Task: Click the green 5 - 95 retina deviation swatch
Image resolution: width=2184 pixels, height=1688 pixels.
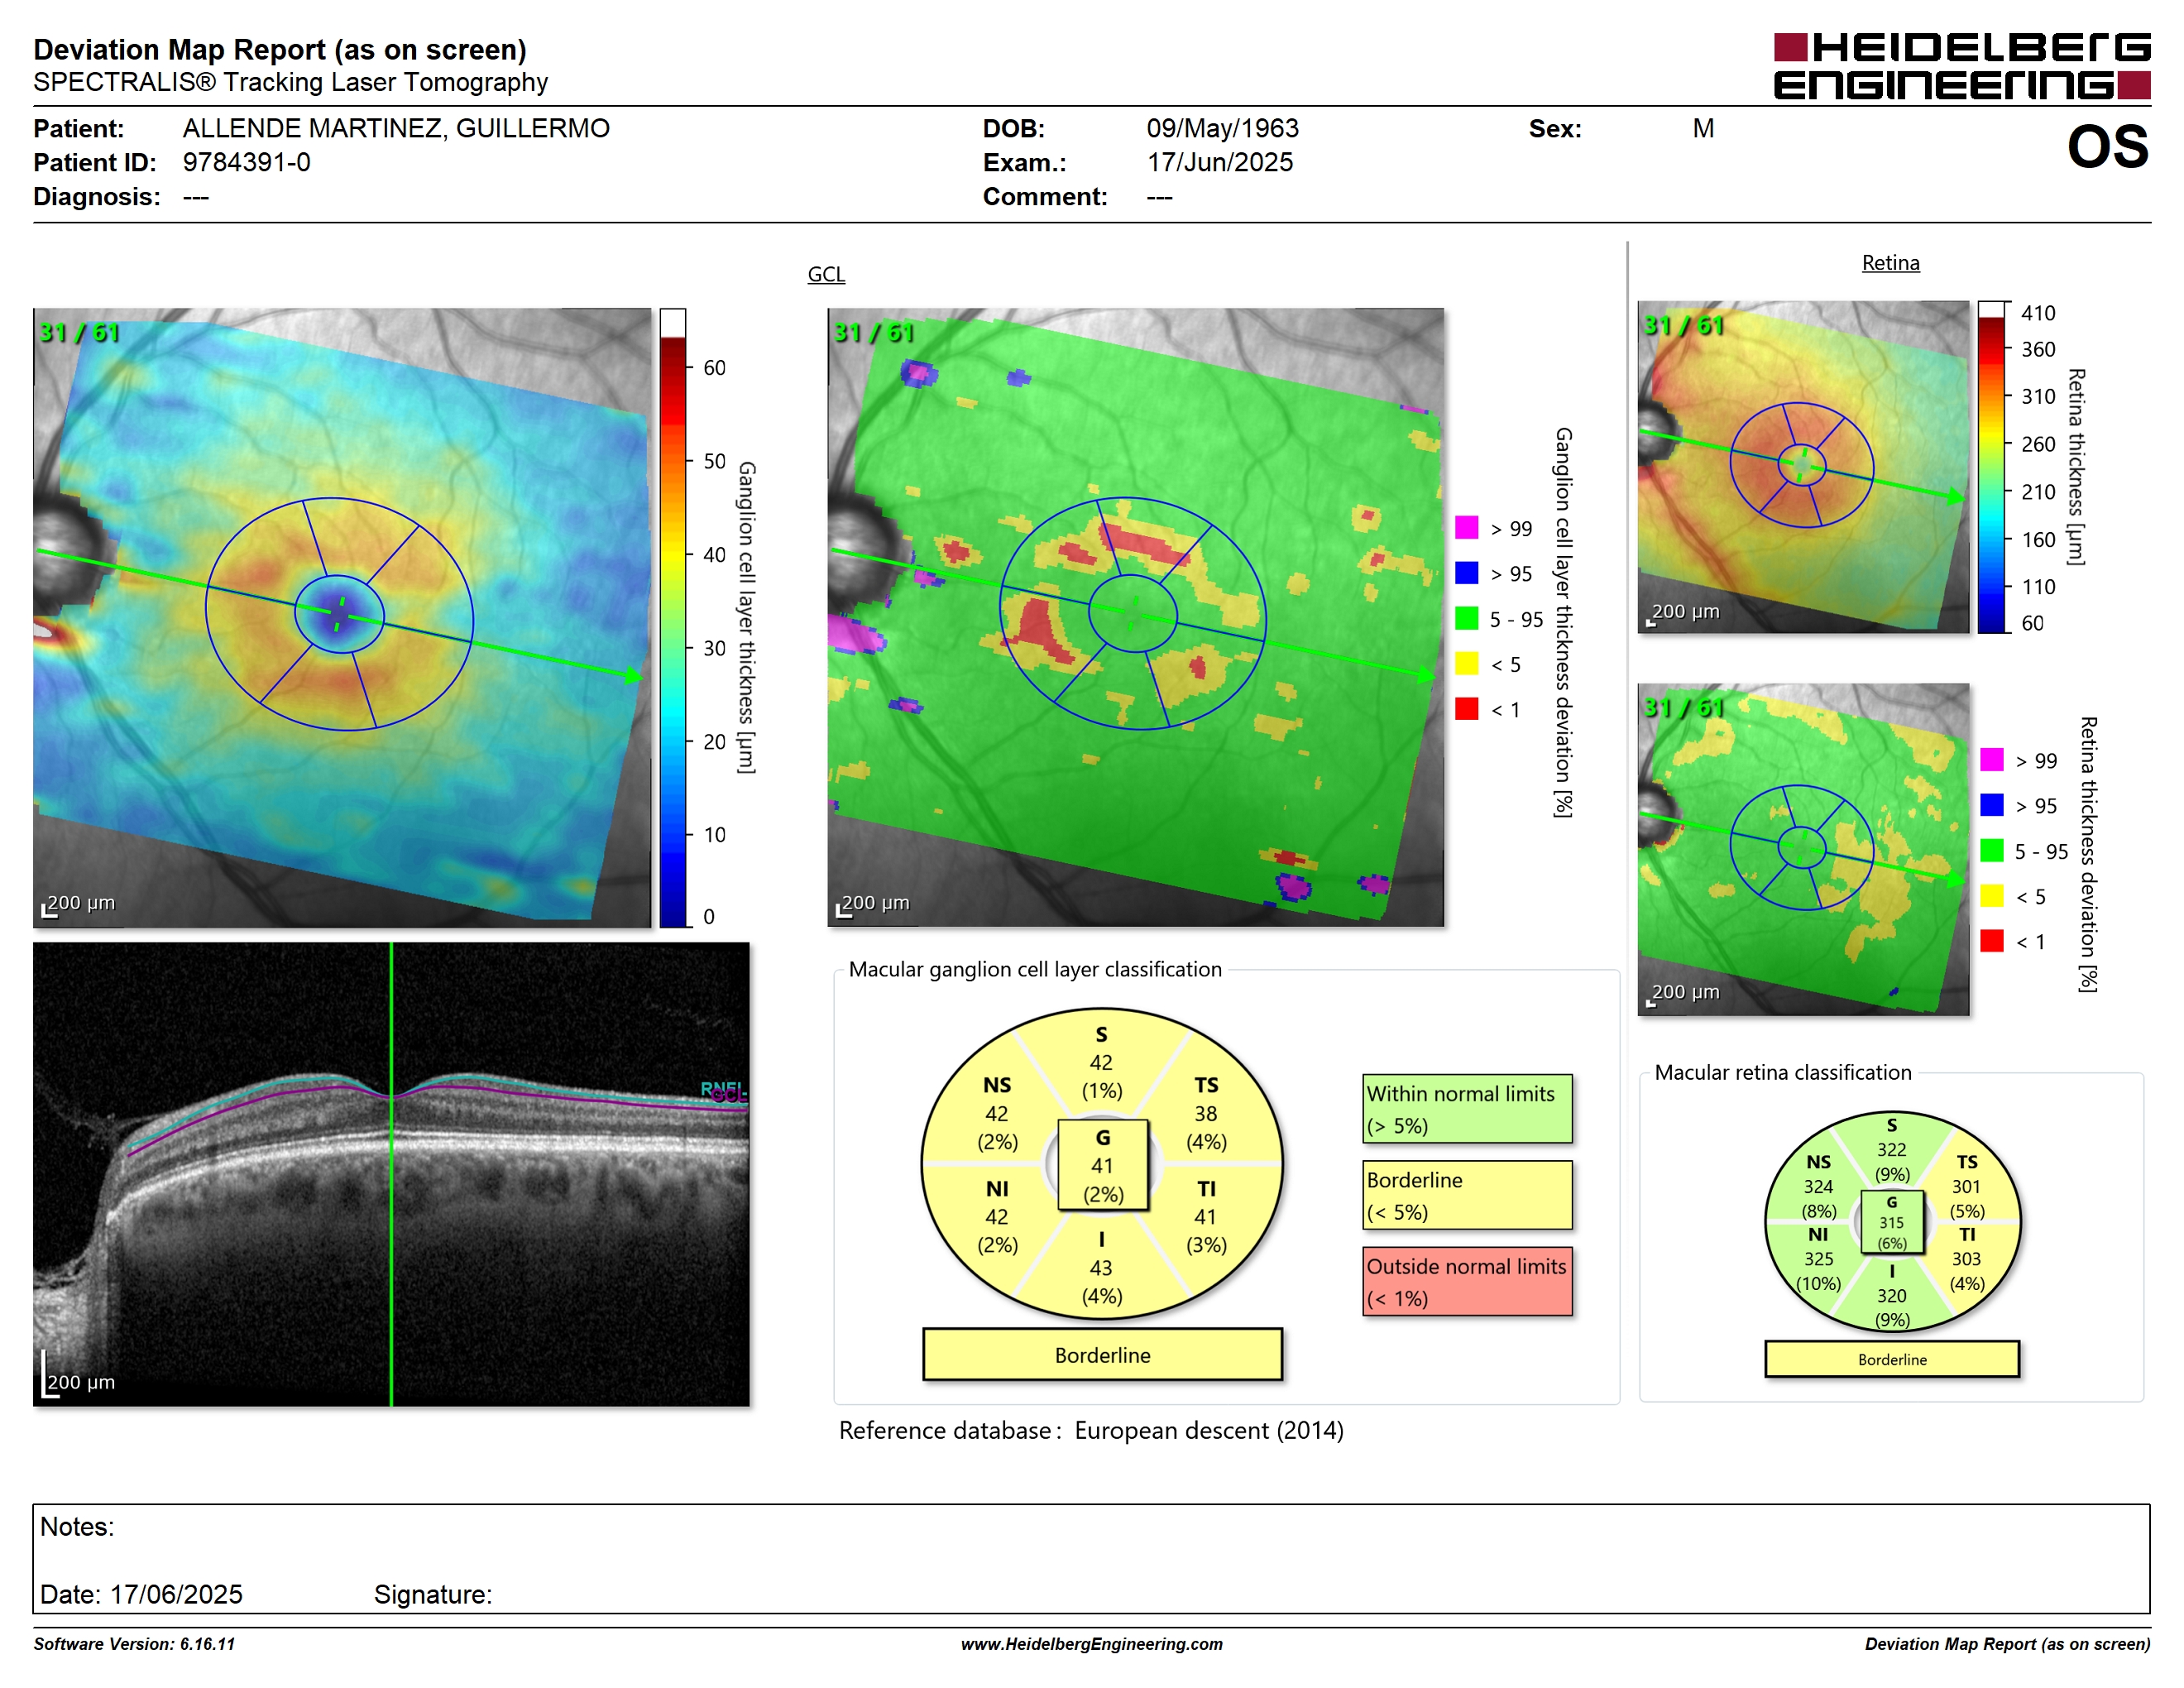Action: click(x=1991, y=851)
